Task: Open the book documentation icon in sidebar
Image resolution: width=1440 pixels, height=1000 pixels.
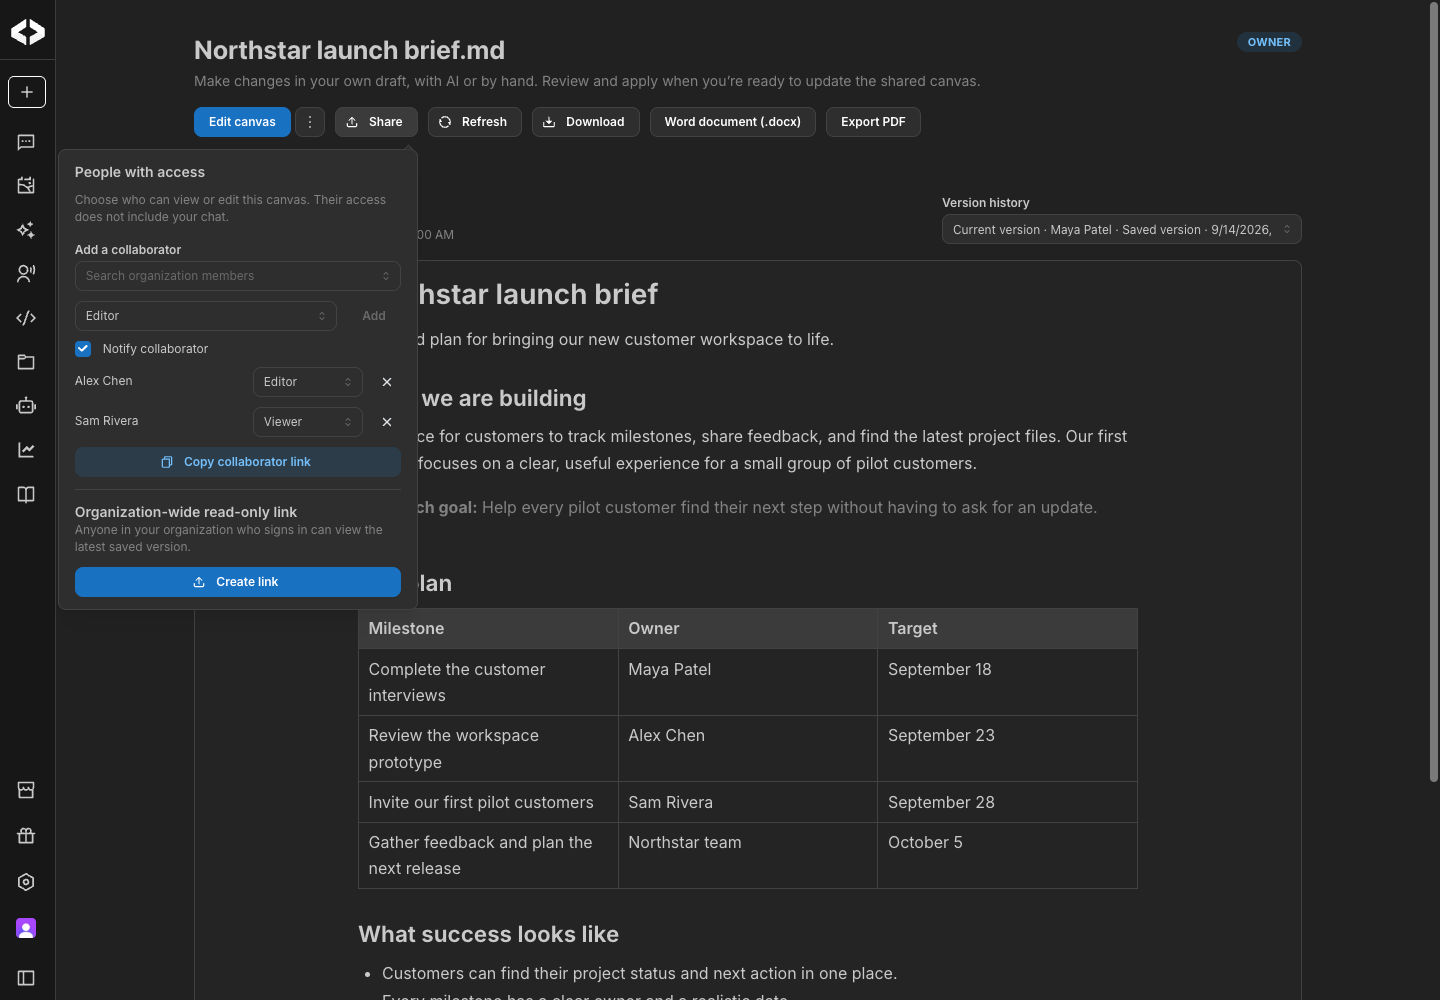Action: [x=27, y=494]
